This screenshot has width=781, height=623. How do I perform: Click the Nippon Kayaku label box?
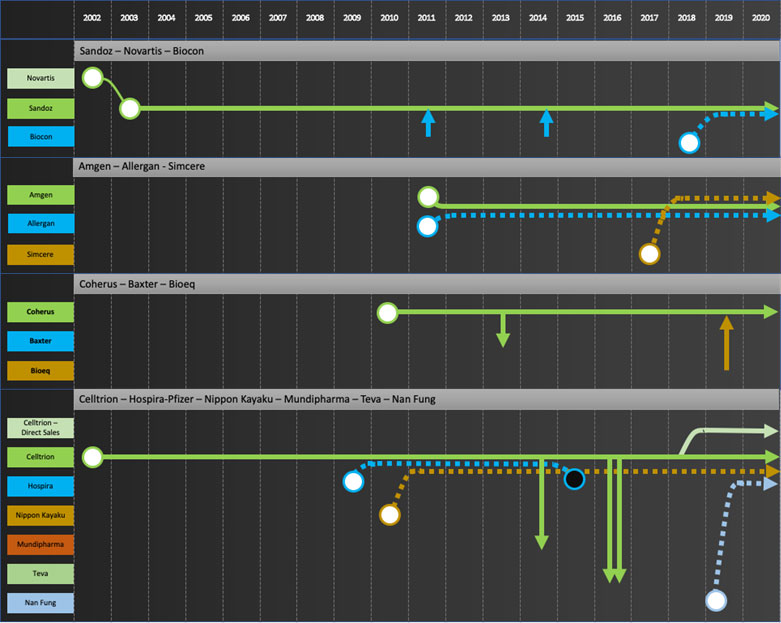click(x=41, y=515)
